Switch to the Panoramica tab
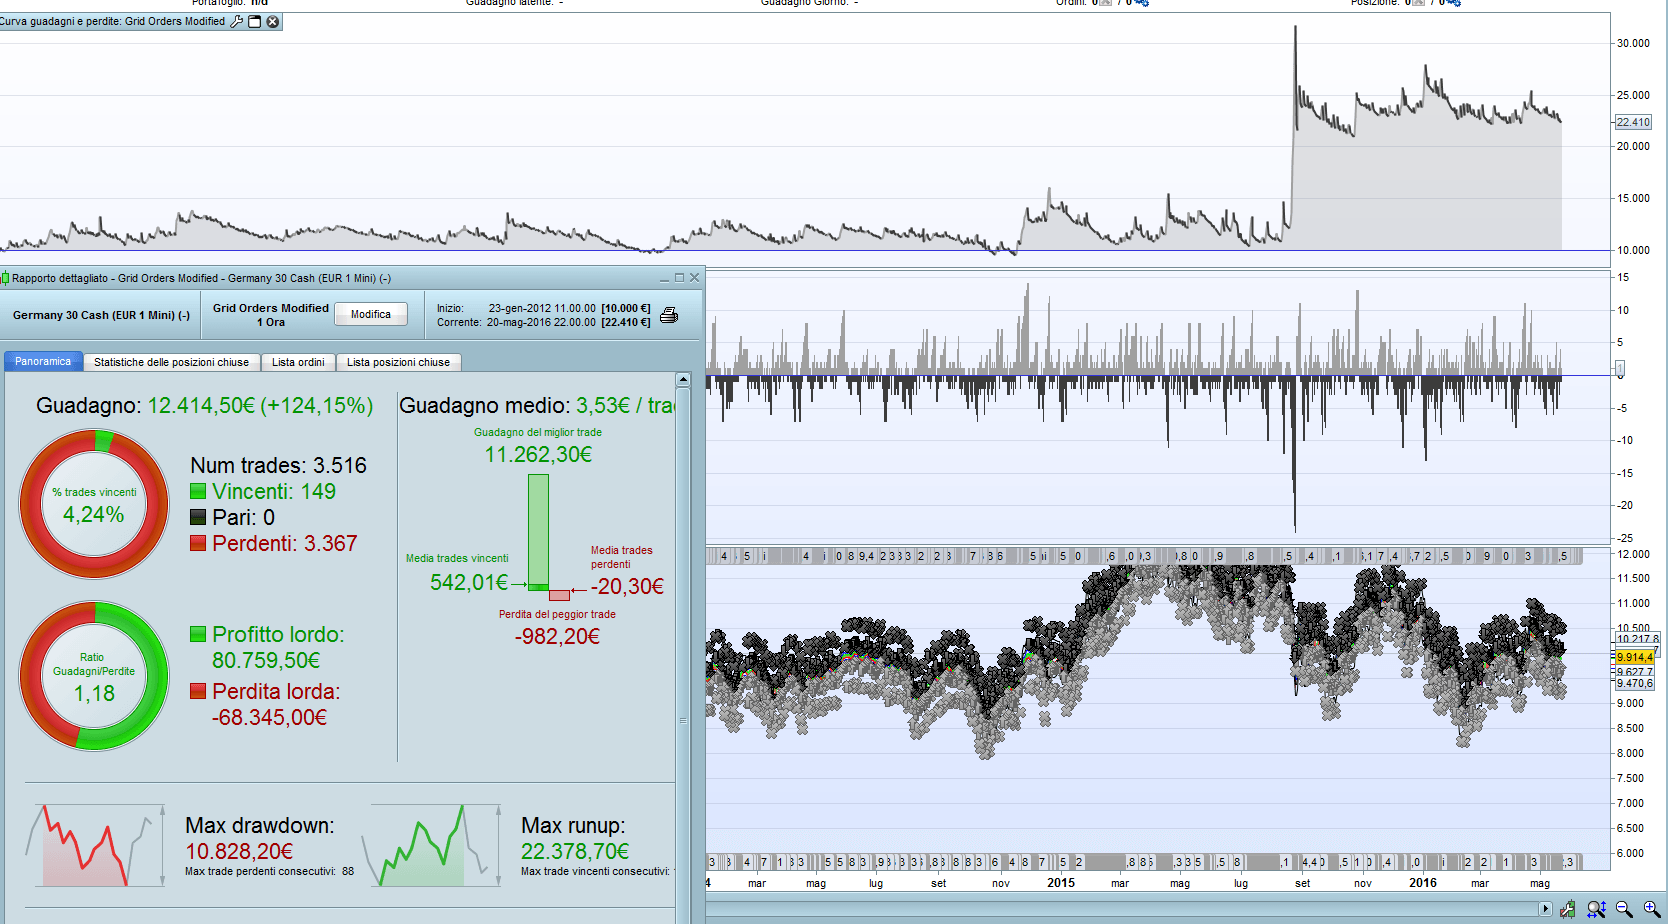The height and width of the screenshot is (924, 1668). click(43, 362)
